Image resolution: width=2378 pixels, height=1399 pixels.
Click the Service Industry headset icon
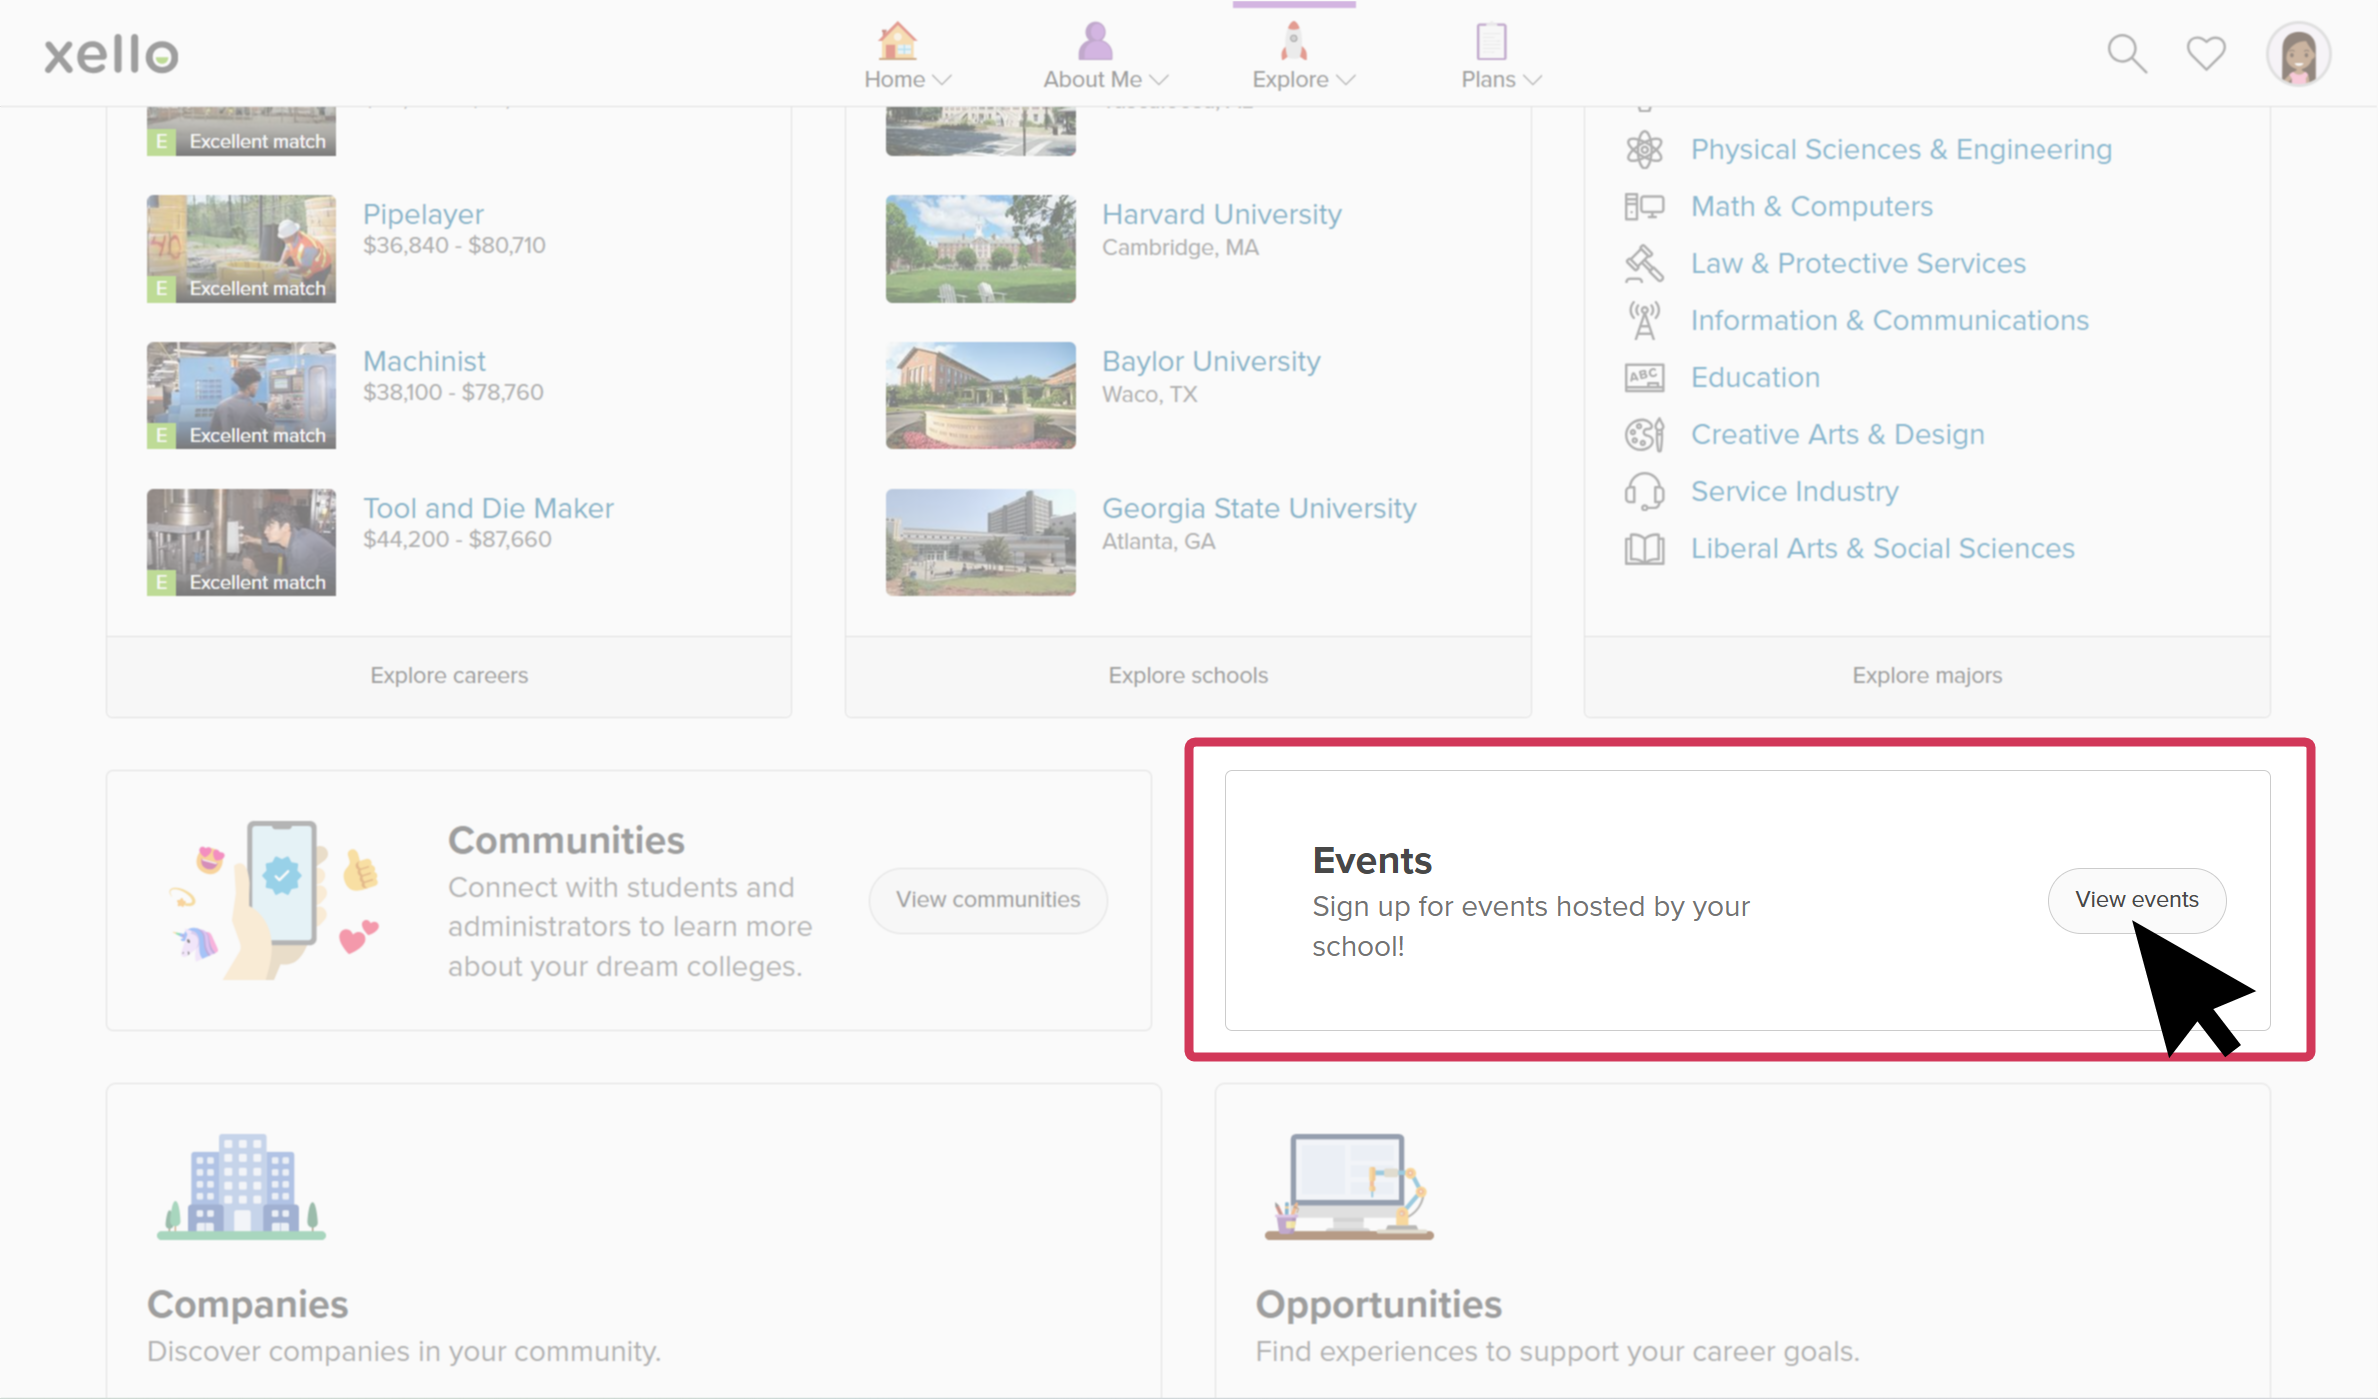[x=1644, y=491]
